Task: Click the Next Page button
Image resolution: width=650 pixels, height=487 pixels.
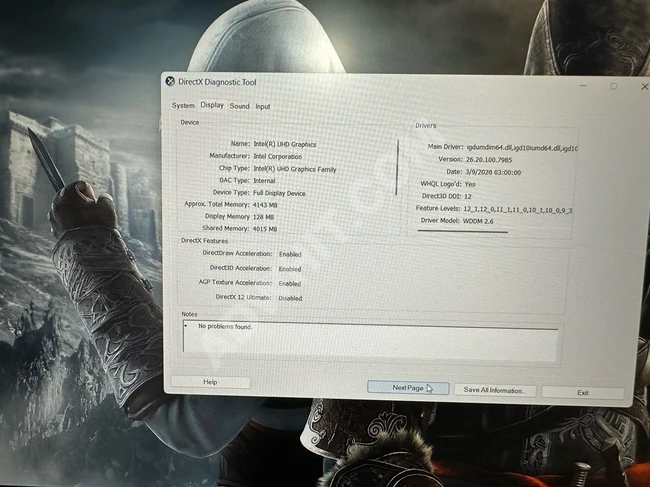Action: pyautogui.click(x=408, y=388)
